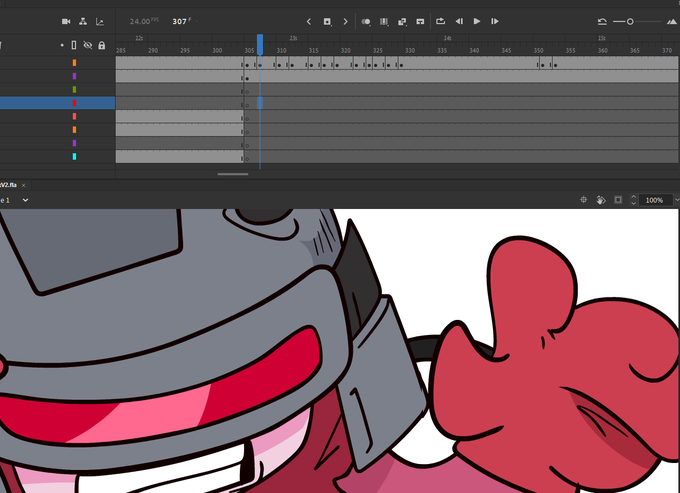The width and height of the screenshot is (680, 493).
Task: Toggle loop playback
Action: (441, 21)
